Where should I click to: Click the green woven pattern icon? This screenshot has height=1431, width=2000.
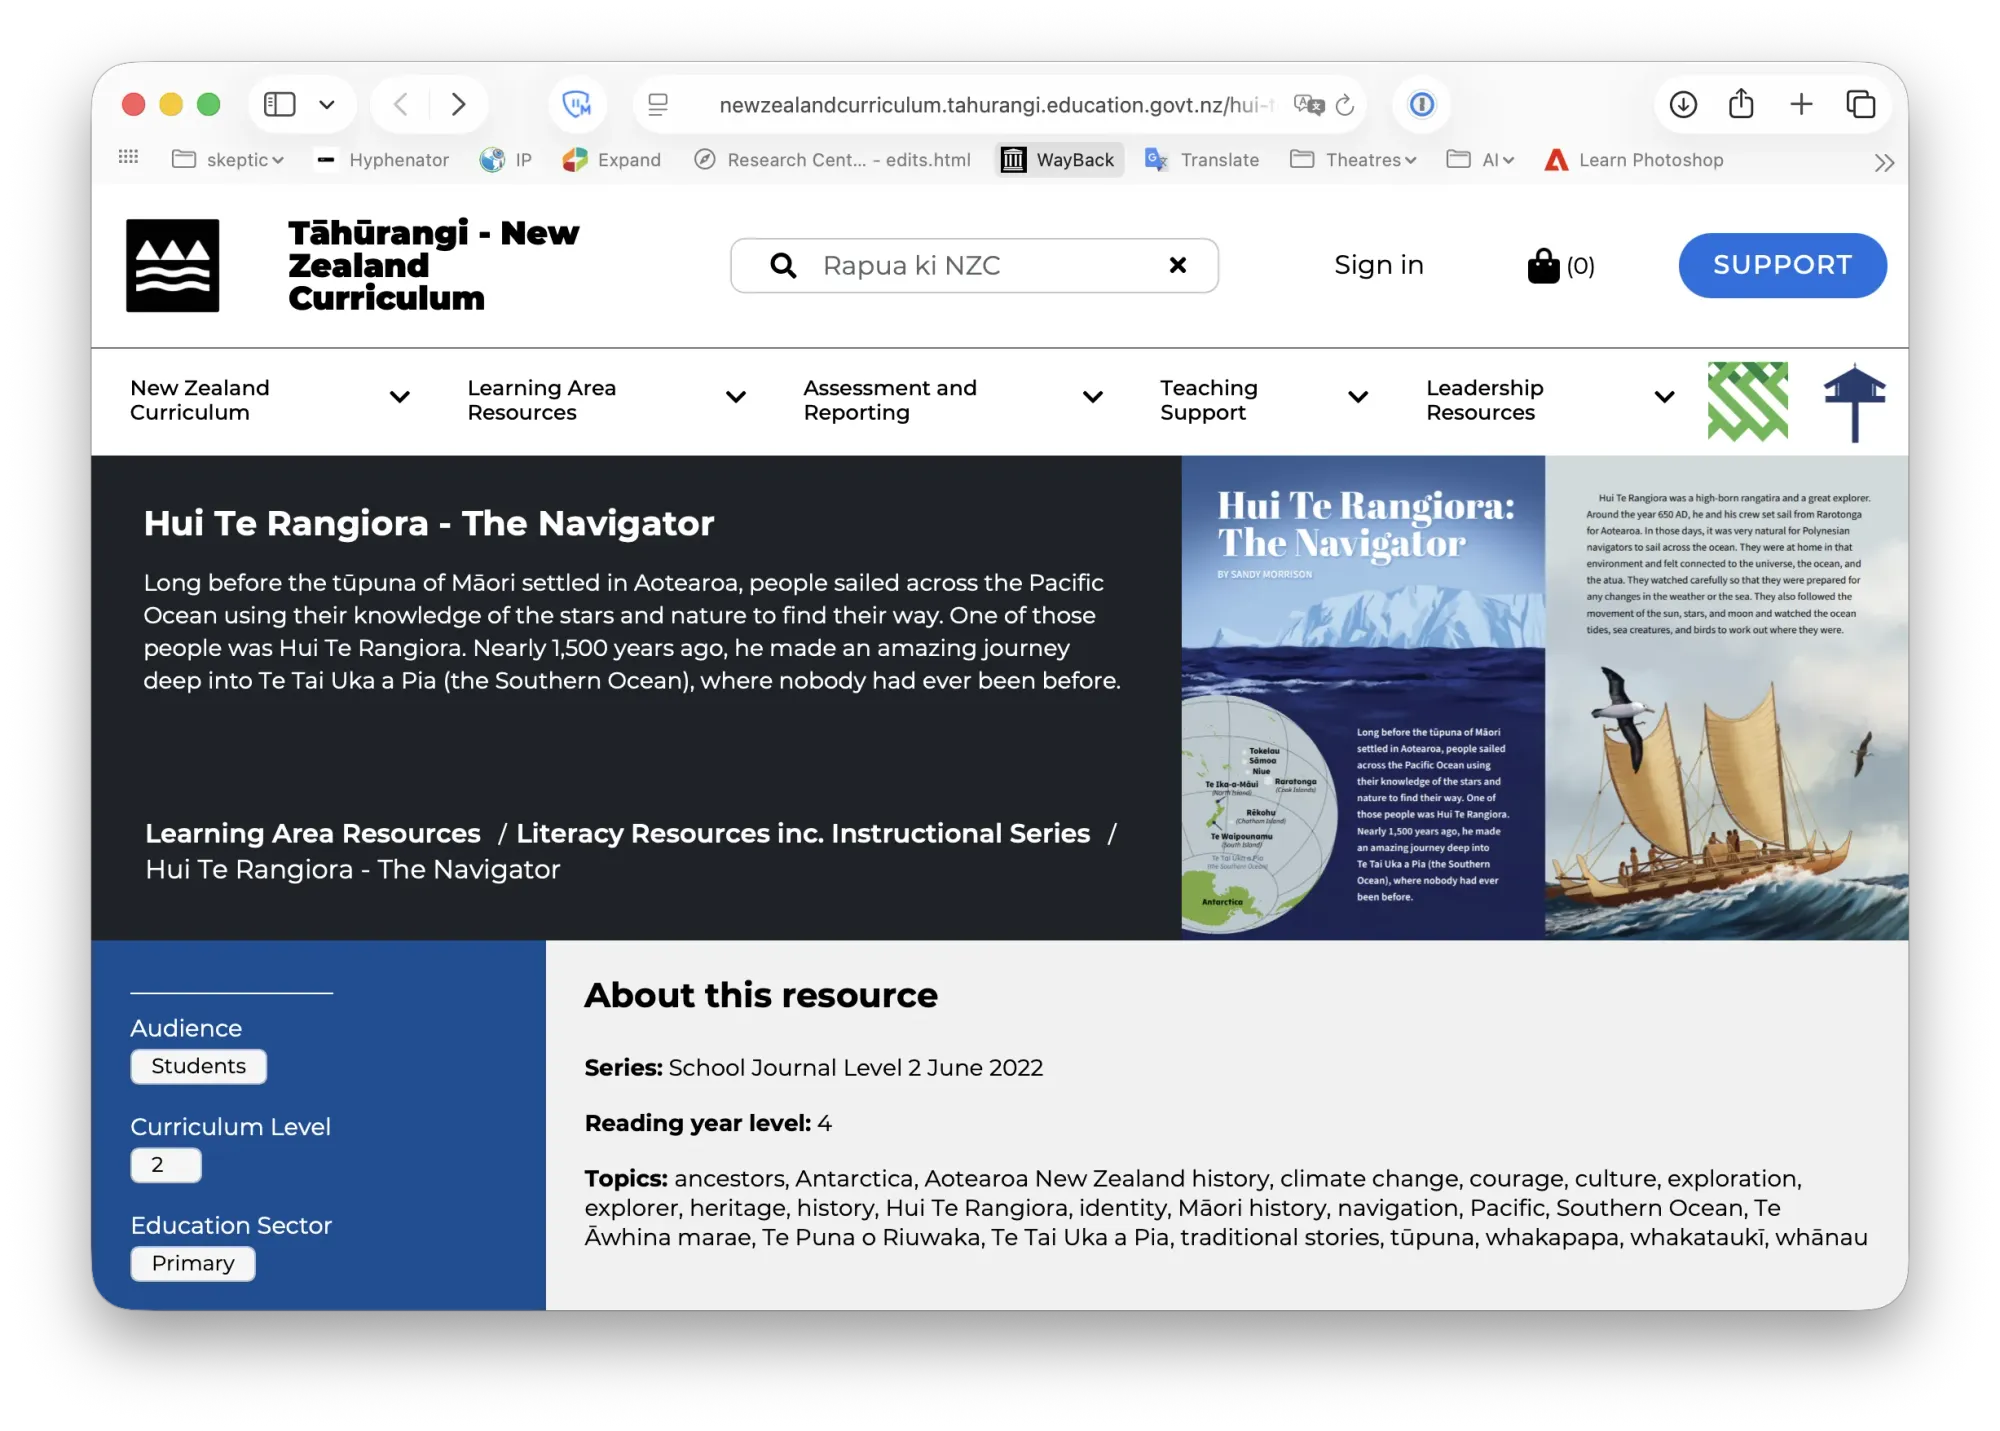1747,401
